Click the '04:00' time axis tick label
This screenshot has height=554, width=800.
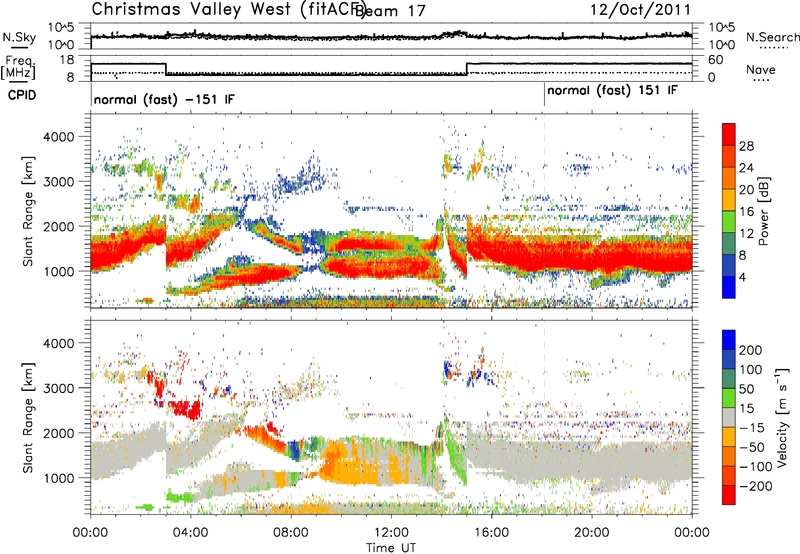pyautogui.click(x=190, y=533)
